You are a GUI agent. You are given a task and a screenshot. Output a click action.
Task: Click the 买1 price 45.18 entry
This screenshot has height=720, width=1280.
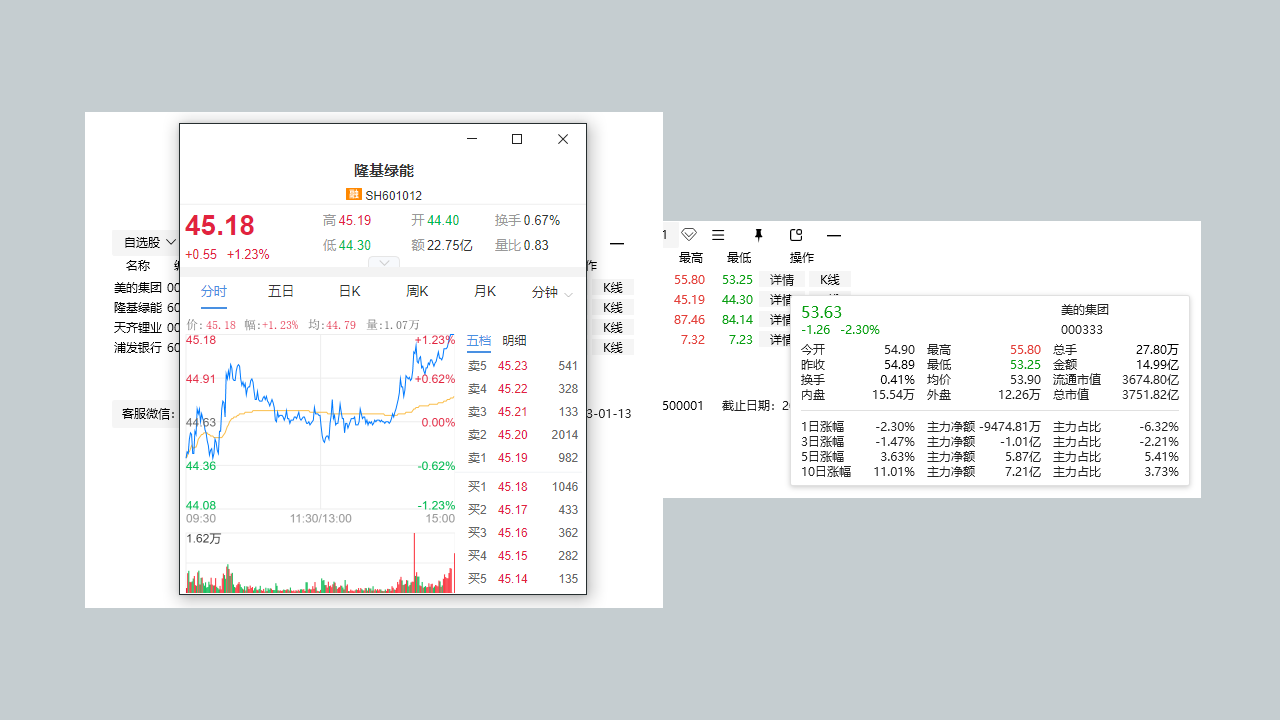(x=516, y=486)
